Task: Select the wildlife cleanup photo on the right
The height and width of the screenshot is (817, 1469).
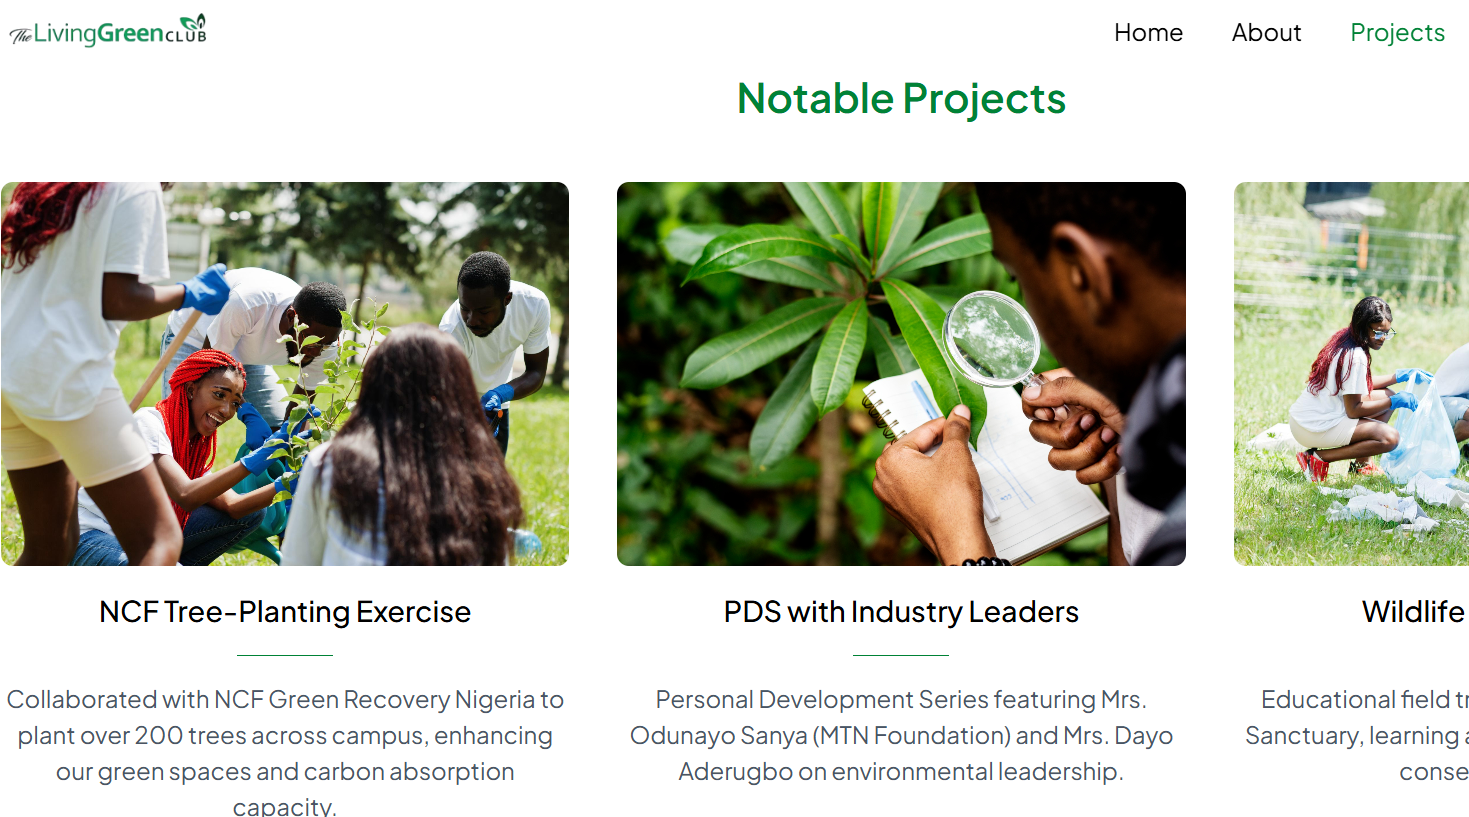Action: pyautogui.click(x=1350, y=374)
